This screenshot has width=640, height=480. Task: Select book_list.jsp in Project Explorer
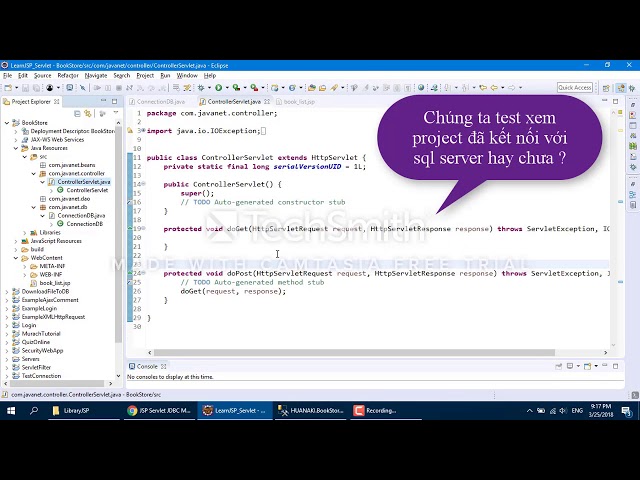pyautogui.click(x=55, y=283)
